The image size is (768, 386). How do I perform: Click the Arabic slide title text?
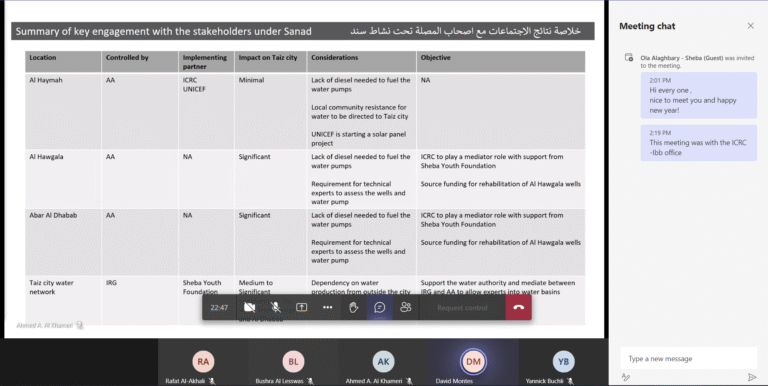(465, 31)
